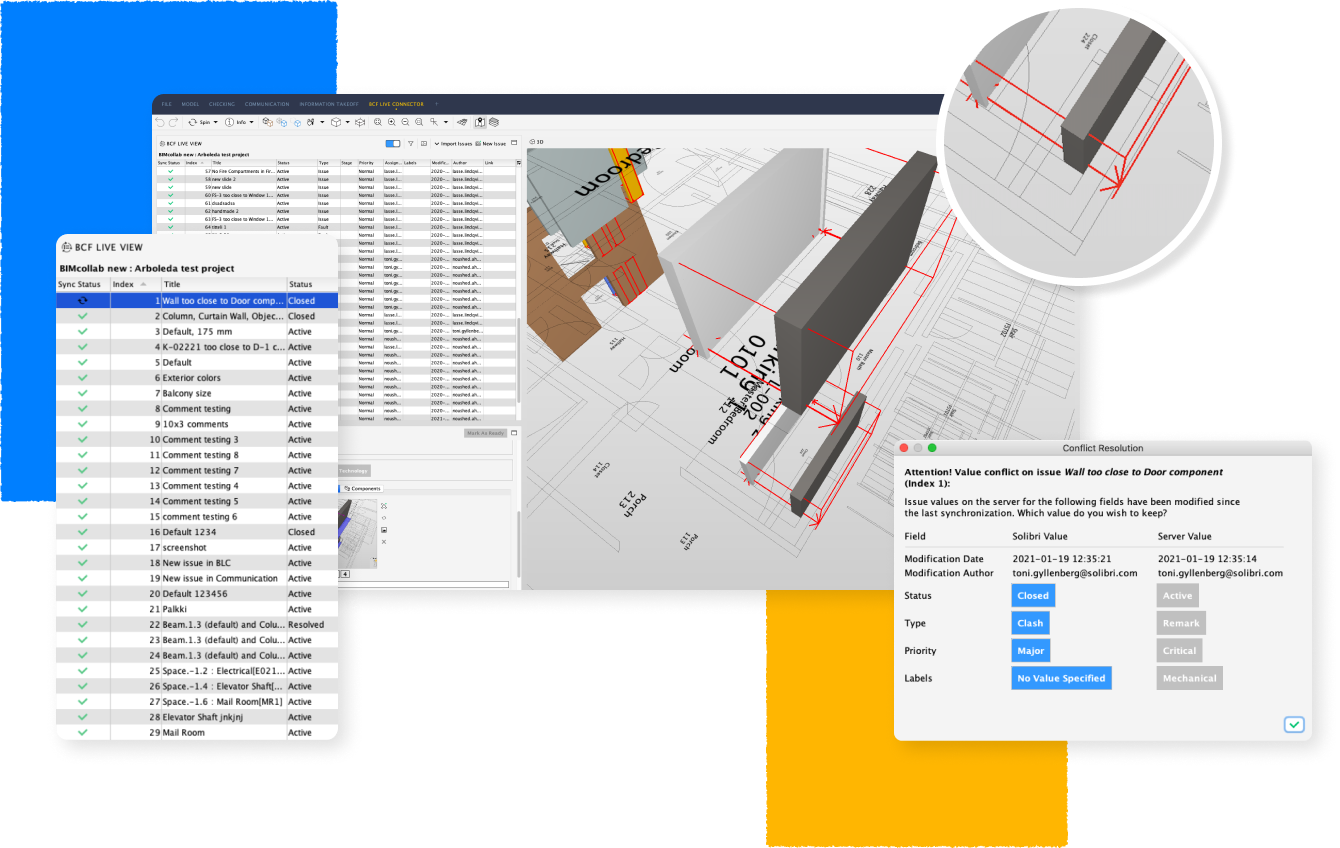Click the BCF LIVE VIEW gear icon front panel
The image size is (1340, 848).
(67, 247)
